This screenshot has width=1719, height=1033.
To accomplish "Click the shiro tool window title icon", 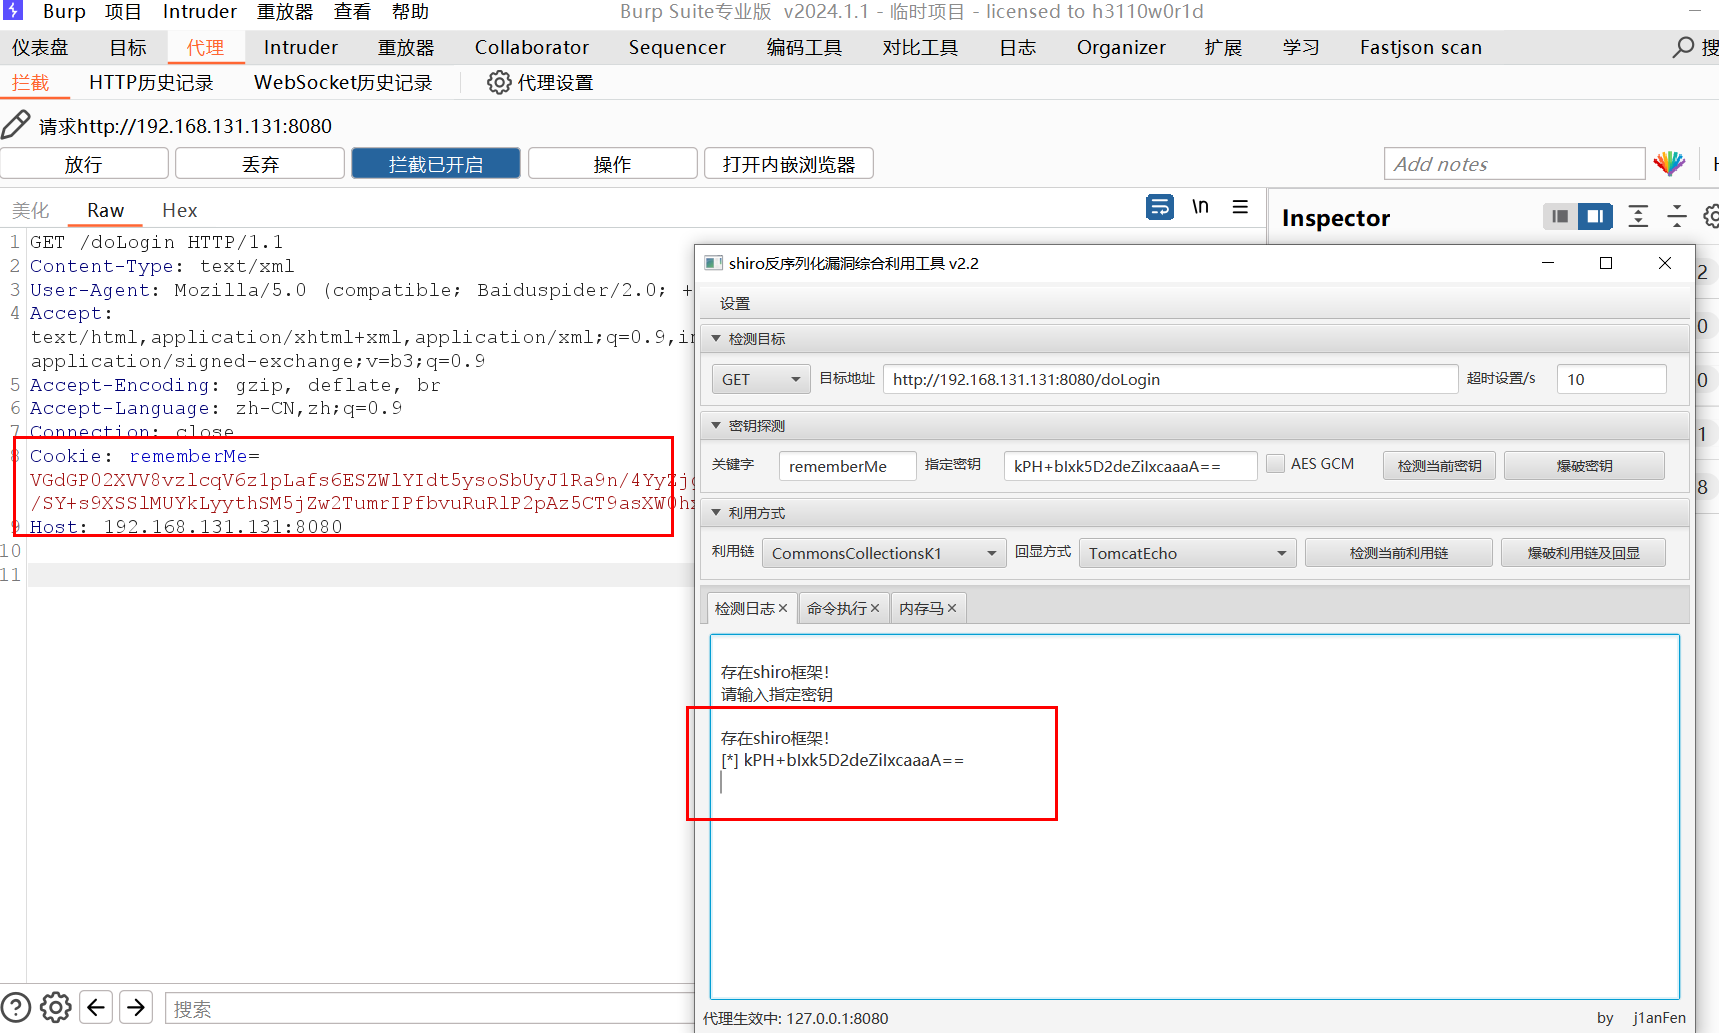I will [713, 263].
